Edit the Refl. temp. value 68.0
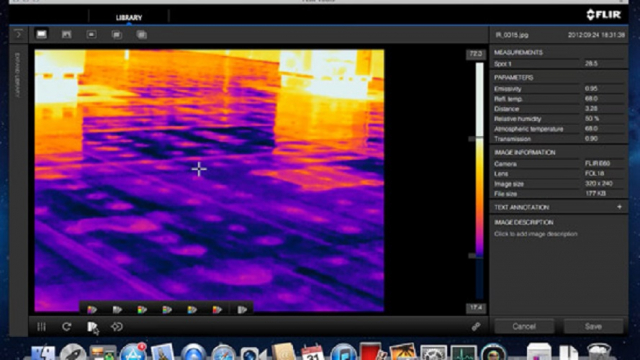 point(591,99)
